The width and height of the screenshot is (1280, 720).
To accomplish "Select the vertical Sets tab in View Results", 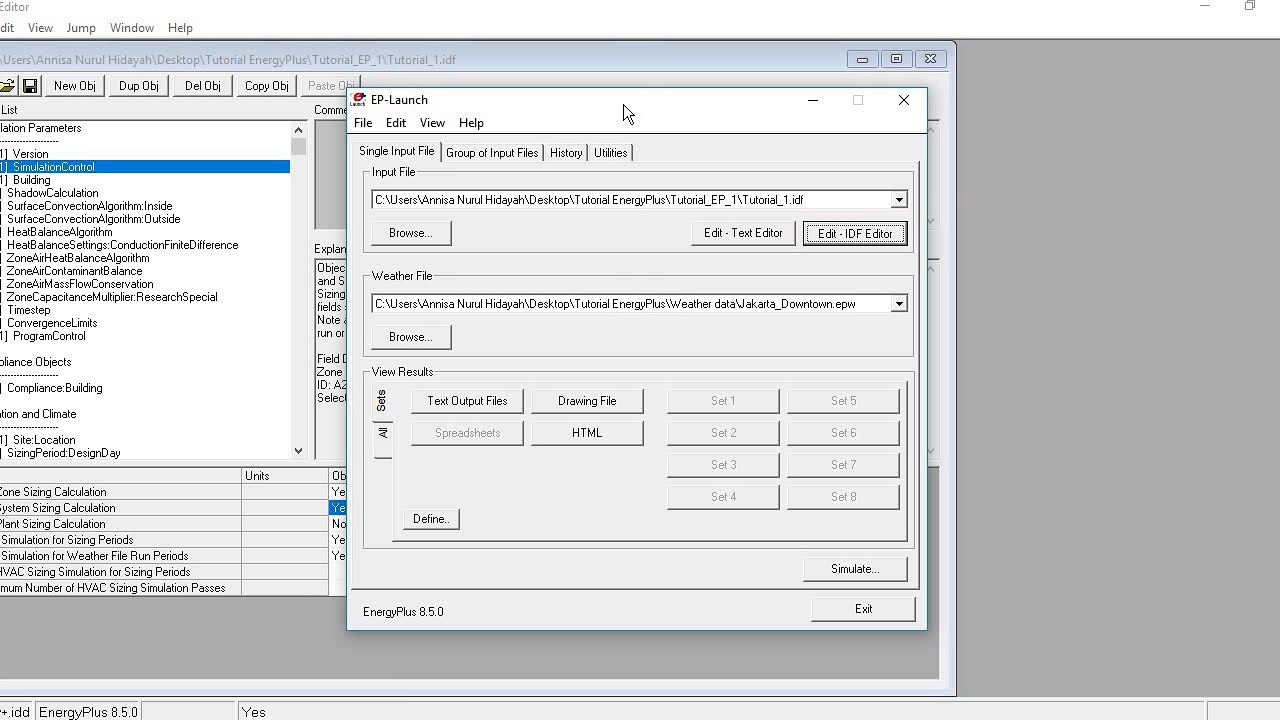I will click(382, 401).
